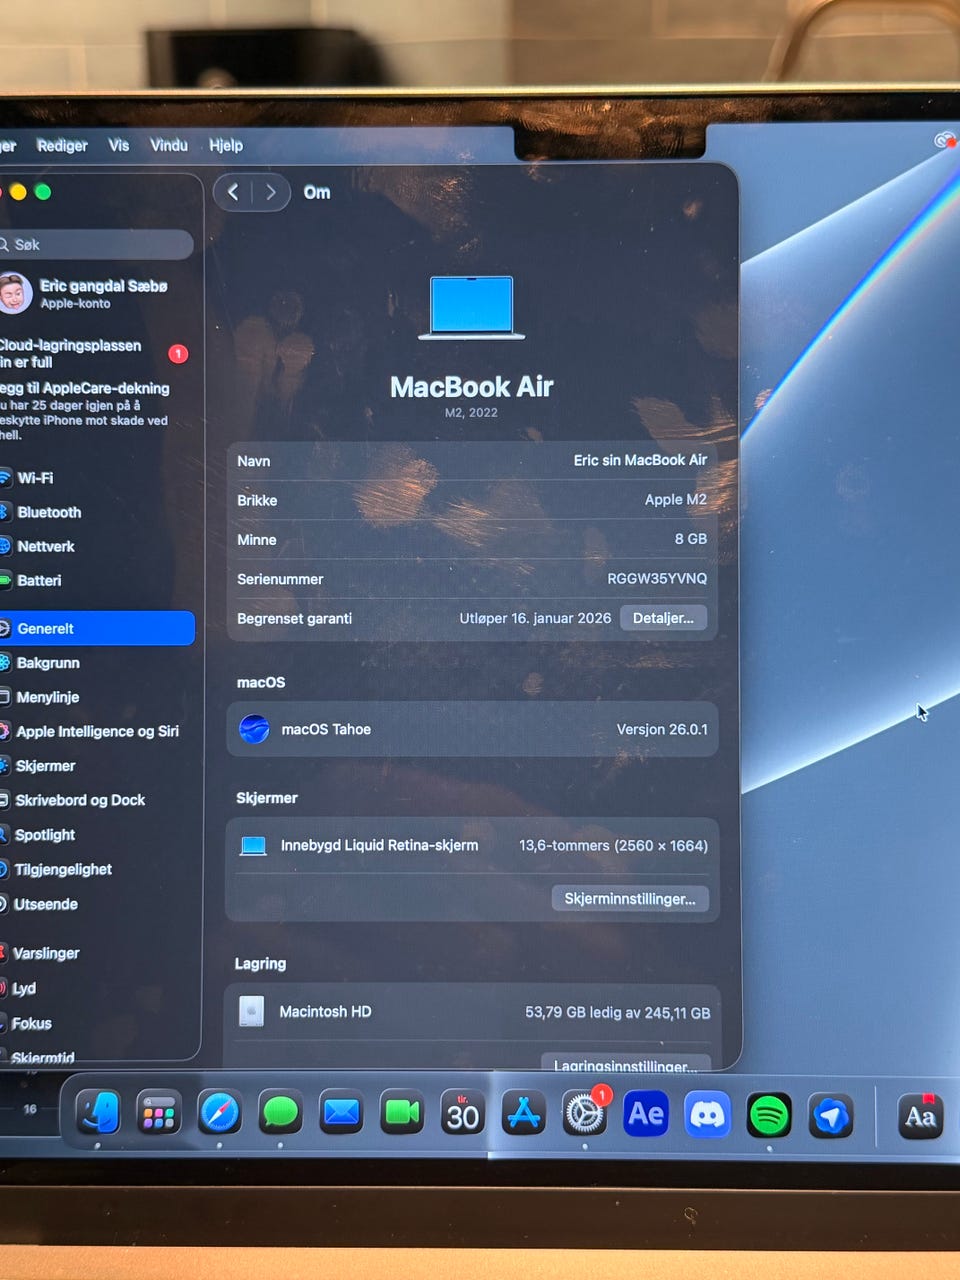This screenshot has height=1280, width=960.
Task: Click the Apple M2 chip value
Action: 676,499
